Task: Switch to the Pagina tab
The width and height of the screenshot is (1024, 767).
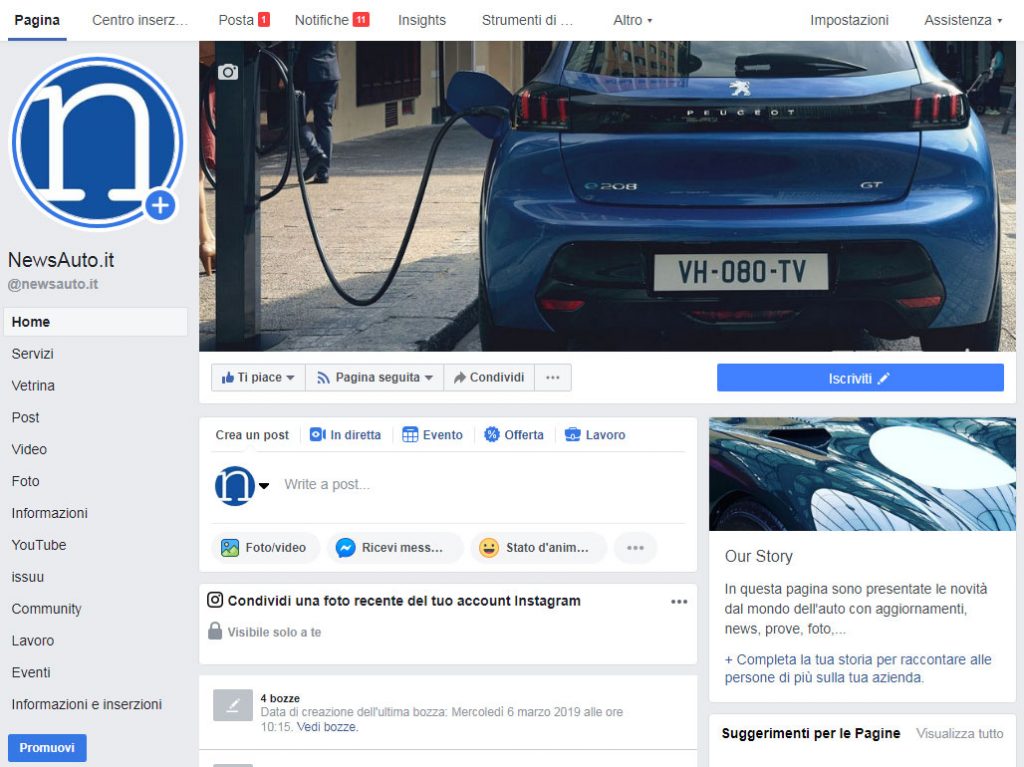Action: point(37,20)
